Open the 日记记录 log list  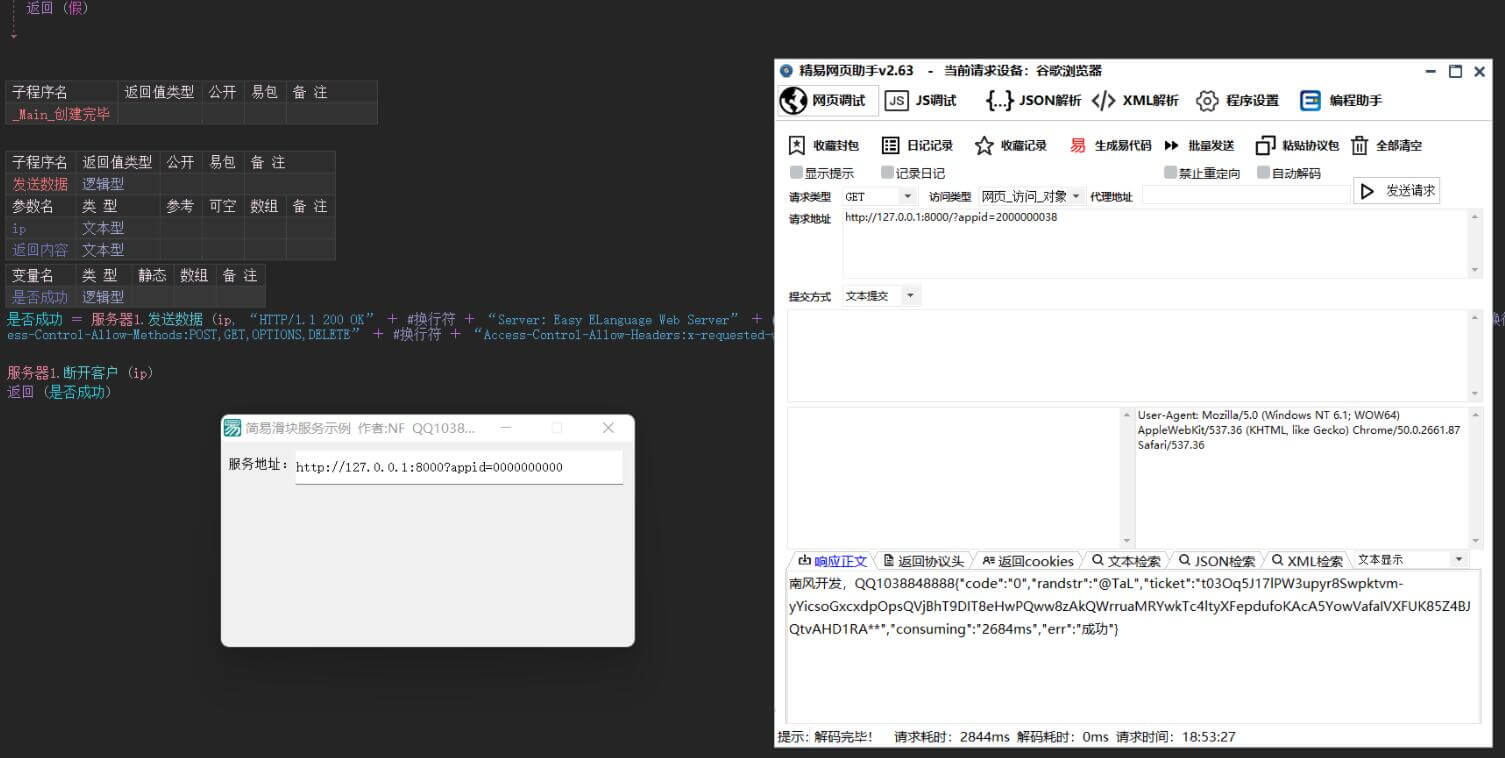pos(917,146)
